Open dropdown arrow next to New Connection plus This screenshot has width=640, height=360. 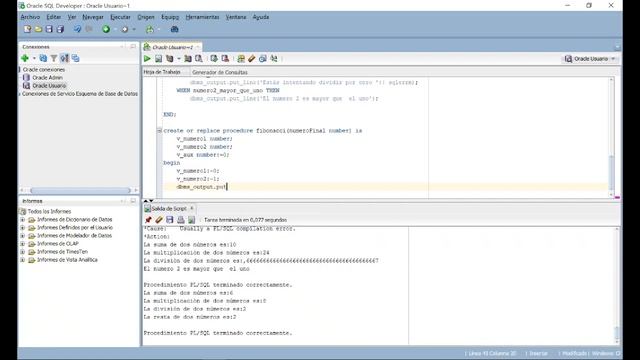[34, 58]
